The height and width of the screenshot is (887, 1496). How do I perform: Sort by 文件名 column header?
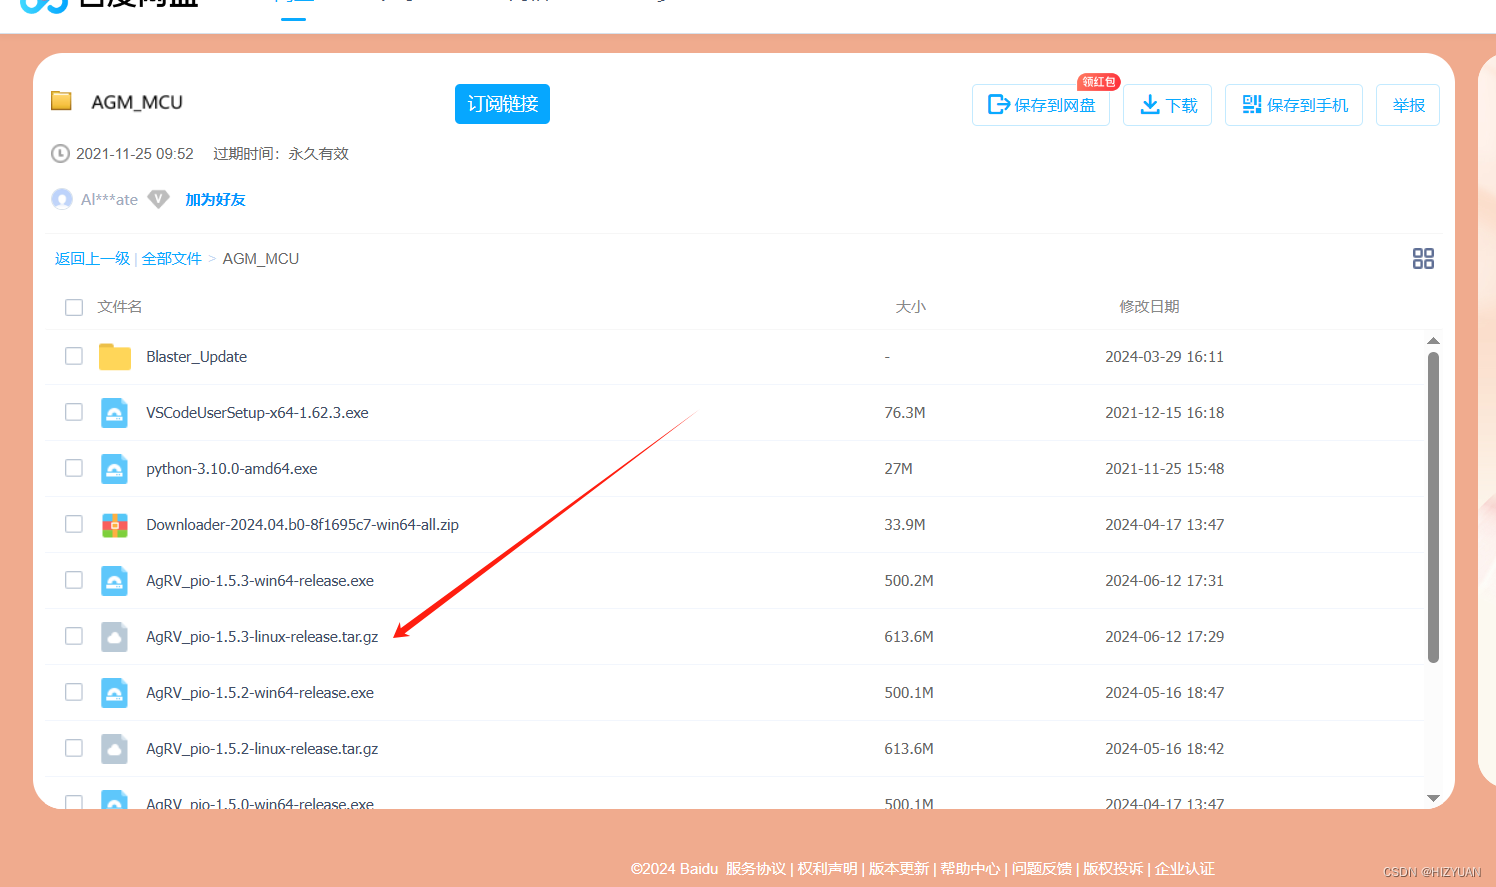(120, 307)
